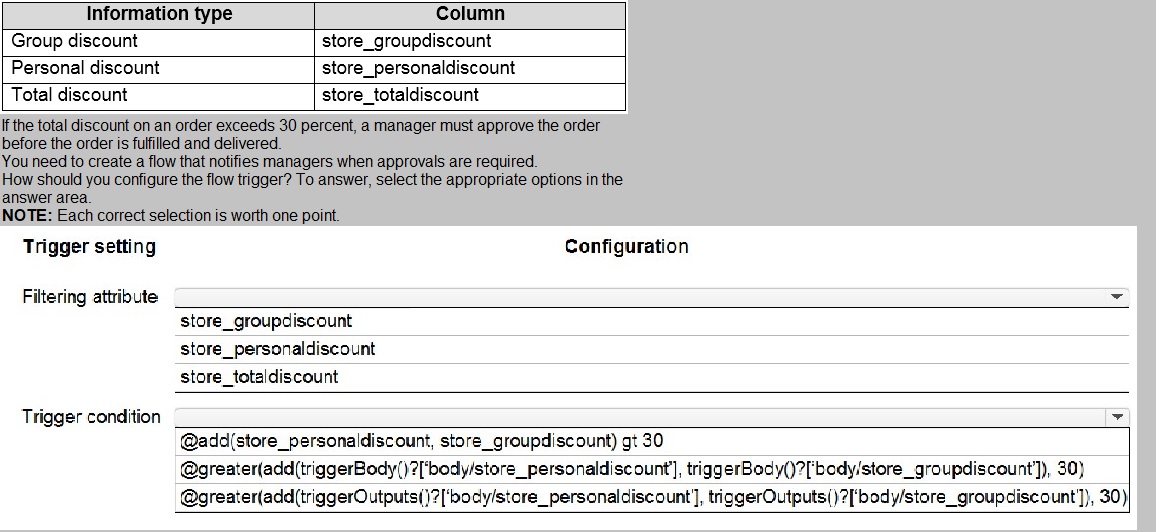Choose store_personaldiscount in Filtering attribute options

(x=278, y=349)
